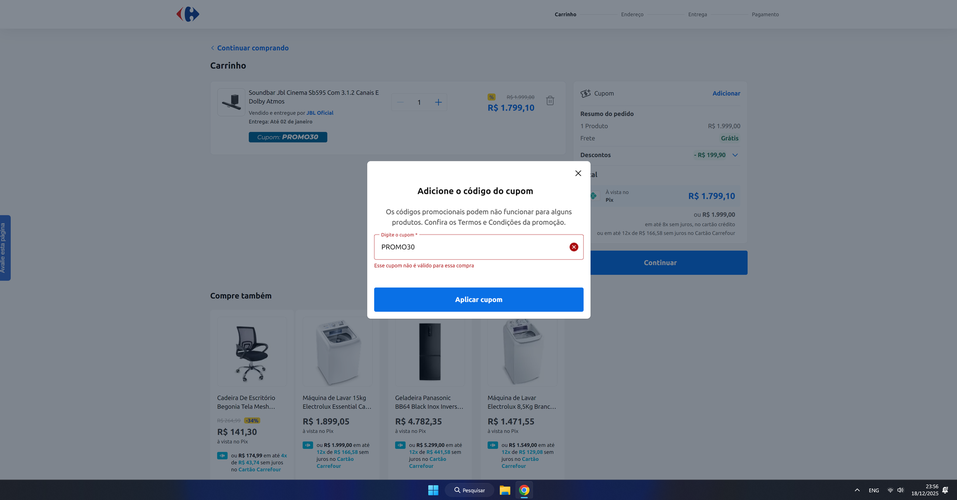Open the Pesquisar taskbar search

(469, 490)
